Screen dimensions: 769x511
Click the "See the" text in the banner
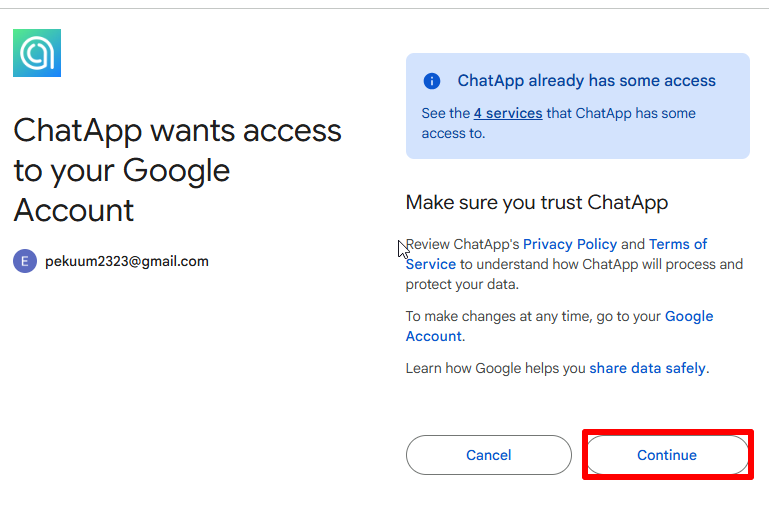click(445, 113)
